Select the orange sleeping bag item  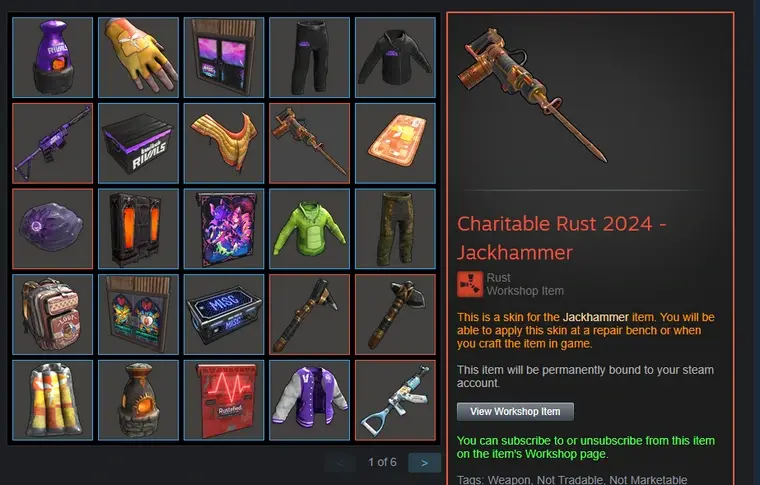coord(395,143)
